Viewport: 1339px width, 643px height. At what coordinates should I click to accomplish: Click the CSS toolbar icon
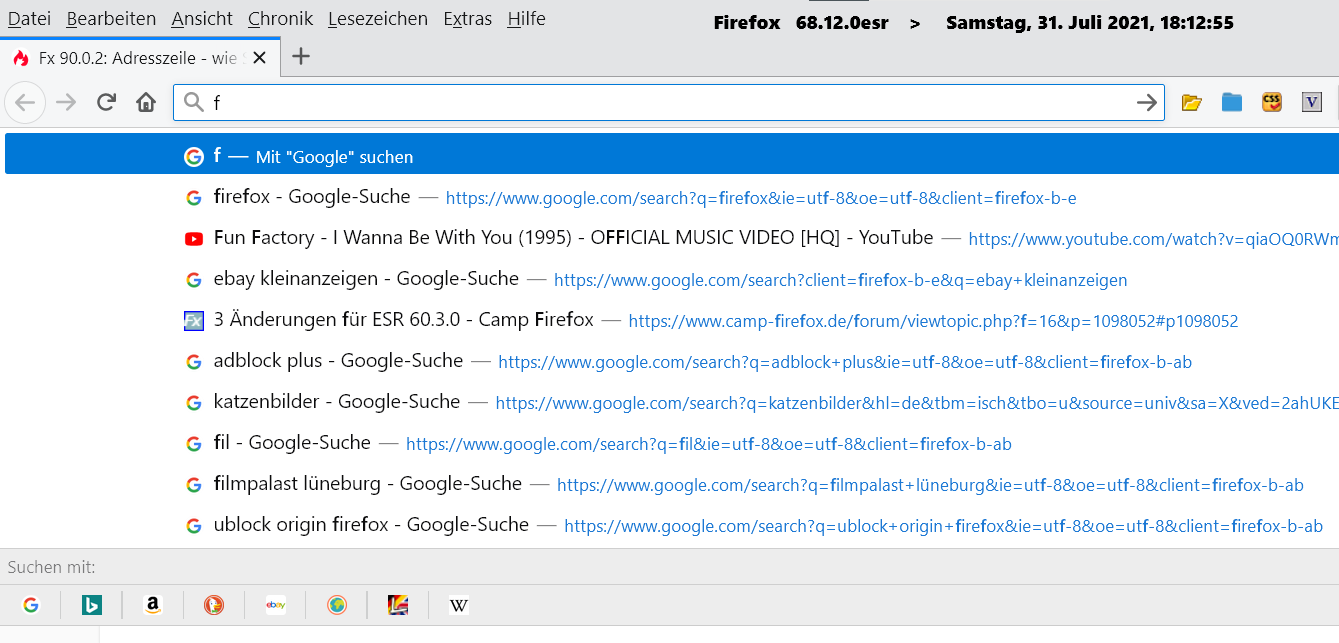point(1271,102)
